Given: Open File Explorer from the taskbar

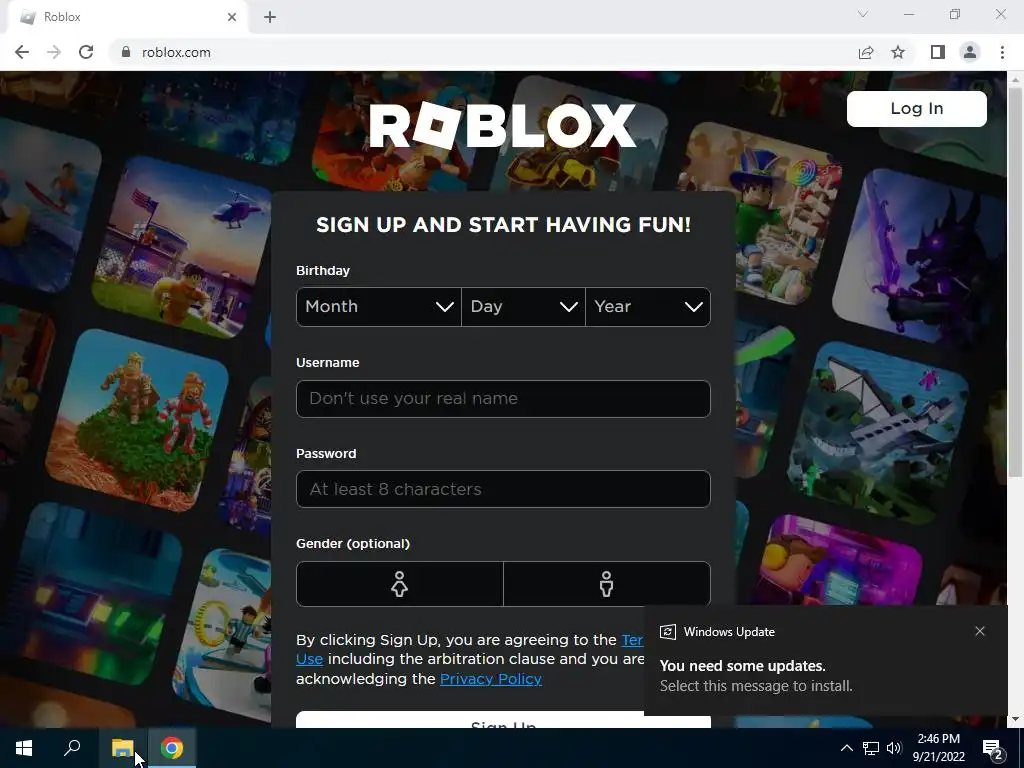Looking at the screenshot, I should (x=122, y=748).
